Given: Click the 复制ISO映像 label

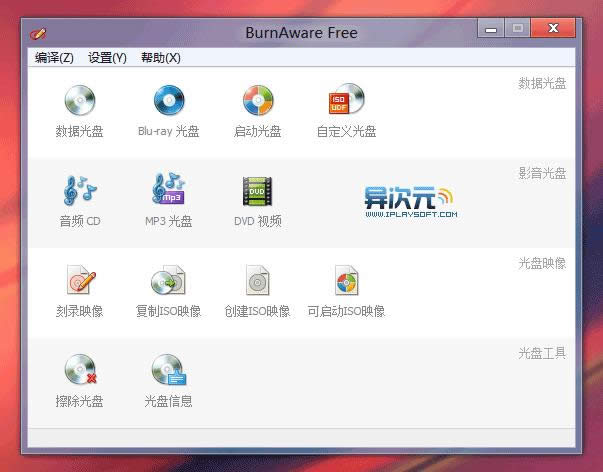Looking at the screenshot, I should point(168,311).
